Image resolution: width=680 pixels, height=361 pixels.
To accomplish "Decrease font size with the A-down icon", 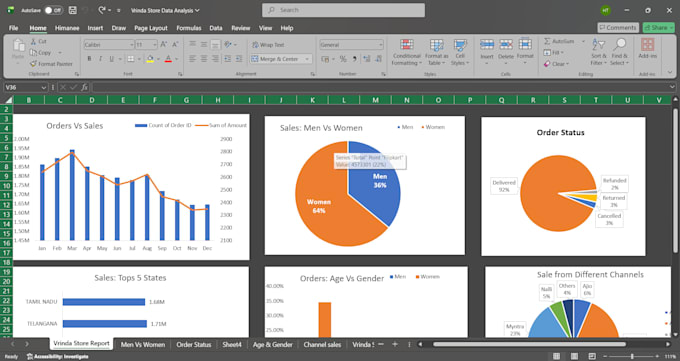I will click(175, 45).
